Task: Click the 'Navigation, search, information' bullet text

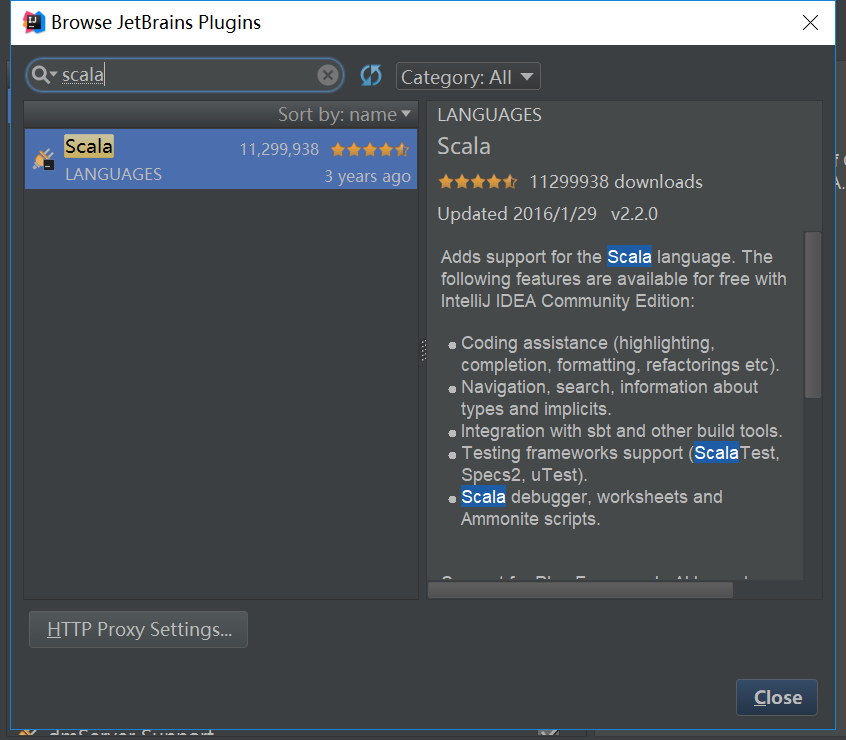Action: pyautogui.click(x=609, y=398)
